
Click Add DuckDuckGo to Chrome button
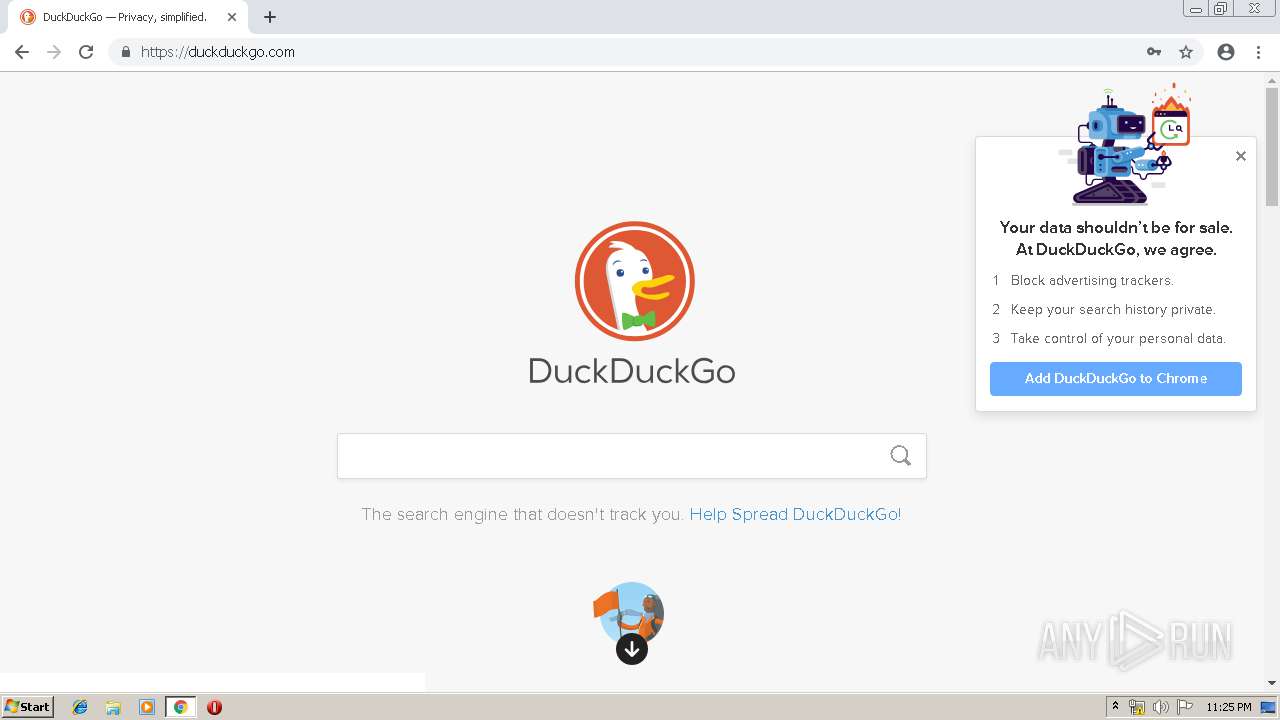(1116, 379)
